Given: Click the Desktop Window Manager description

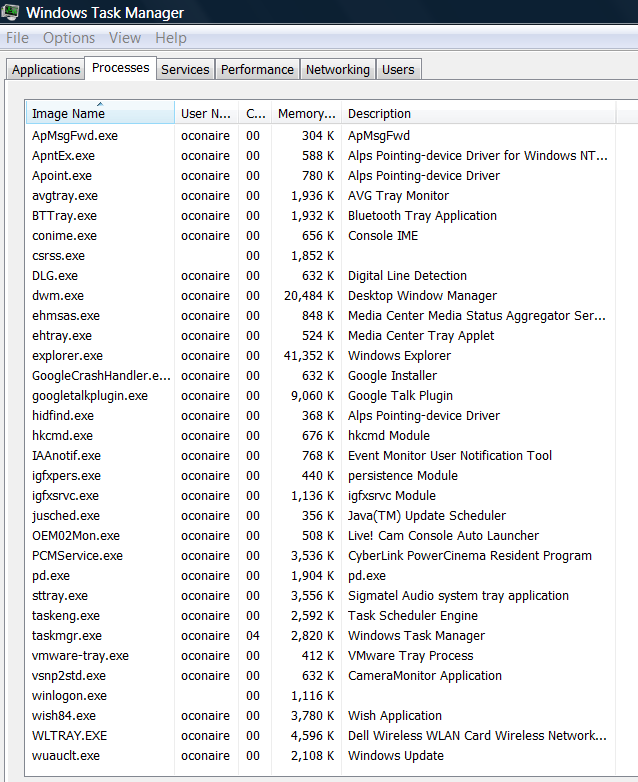Looking at the screenshot, I should 422,296.
